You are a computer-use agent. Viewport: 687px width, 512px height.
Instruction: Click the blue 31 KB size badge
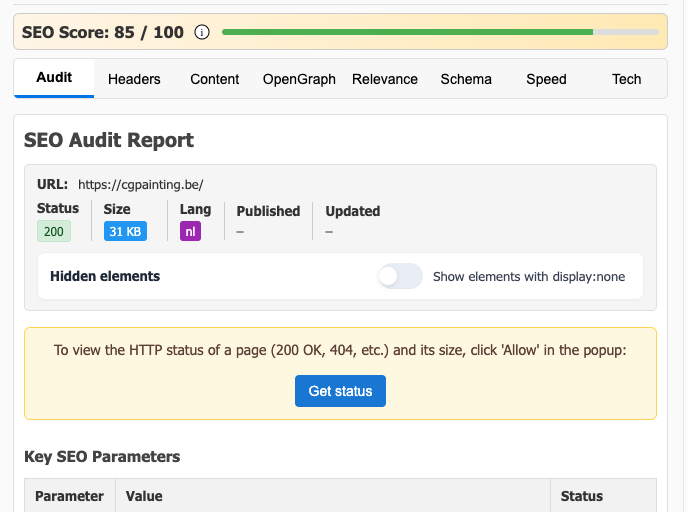[x=126, y=231]
